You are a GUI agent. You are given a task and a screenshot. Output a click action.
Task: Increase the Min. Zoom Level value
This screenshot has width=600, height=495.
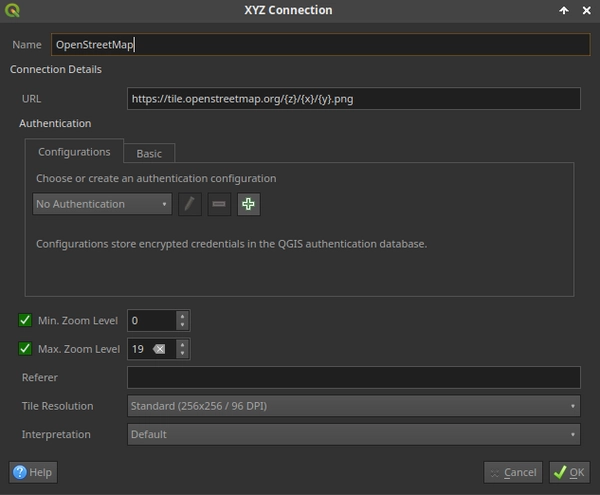click(x=183, y=316)
